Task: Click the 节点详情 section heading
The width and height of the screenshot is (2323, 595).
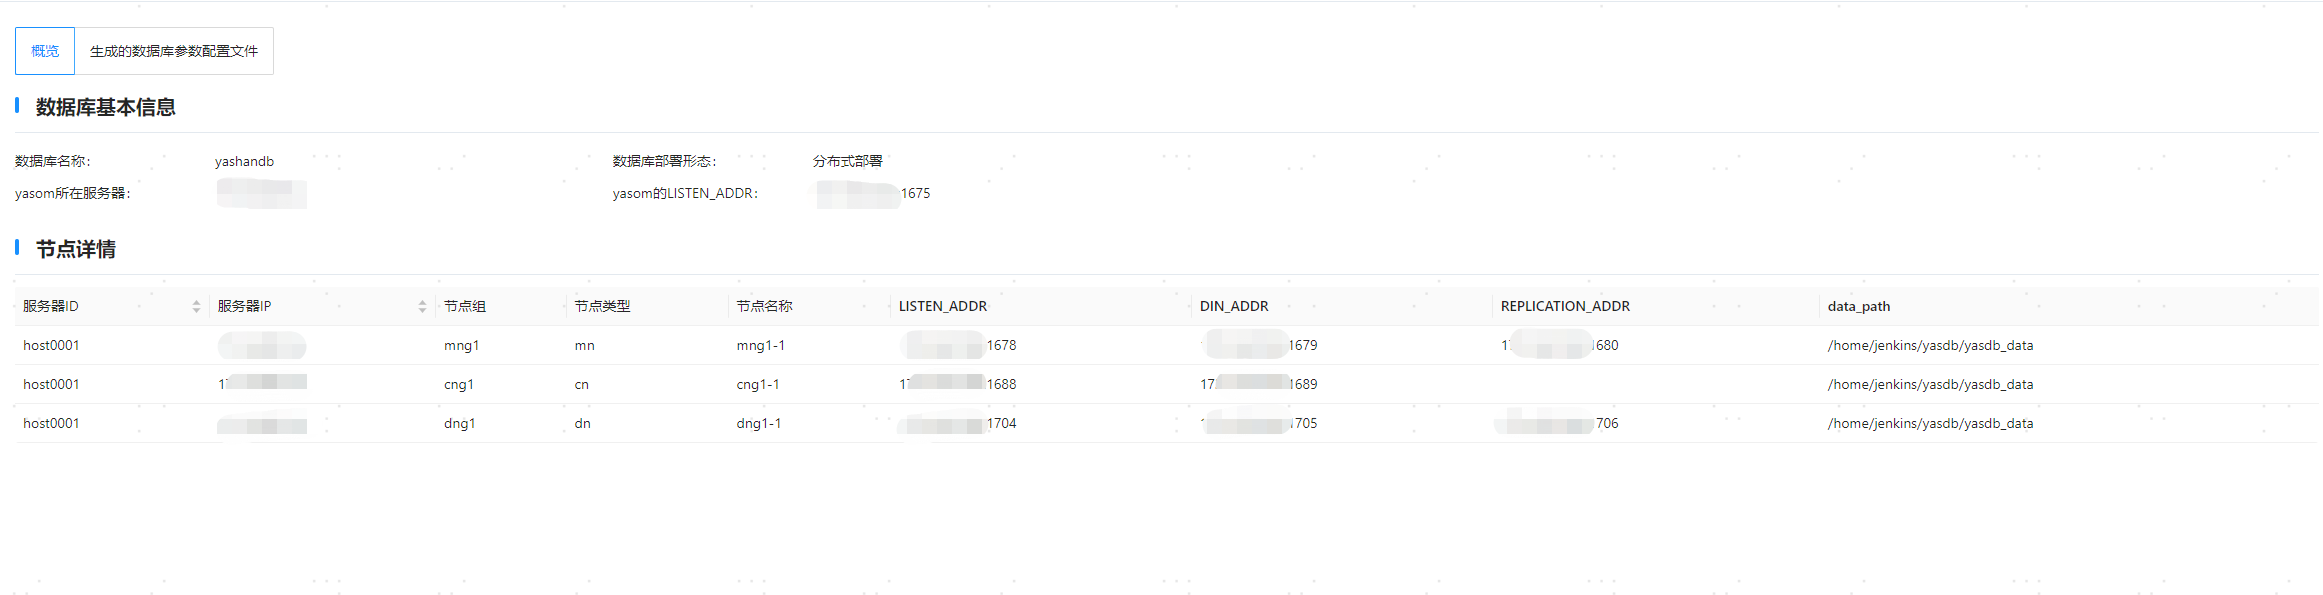Action: (x=75, y=250)
